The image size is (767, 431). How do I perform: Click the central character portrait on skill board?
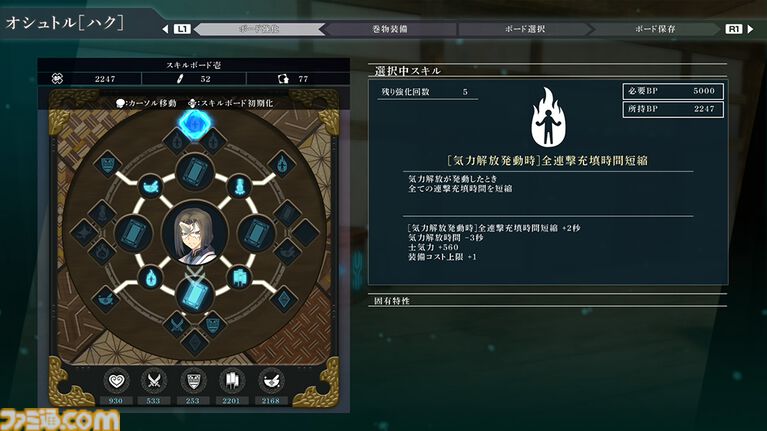click(x=195, y=234)
